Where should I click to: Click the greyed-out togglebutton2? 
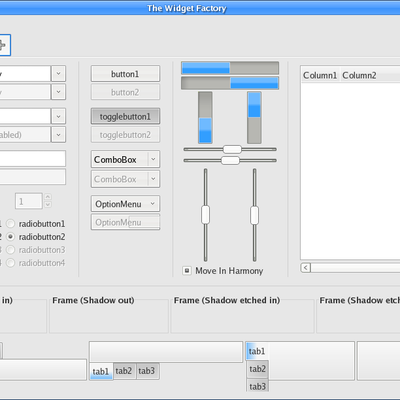(125, 135)
